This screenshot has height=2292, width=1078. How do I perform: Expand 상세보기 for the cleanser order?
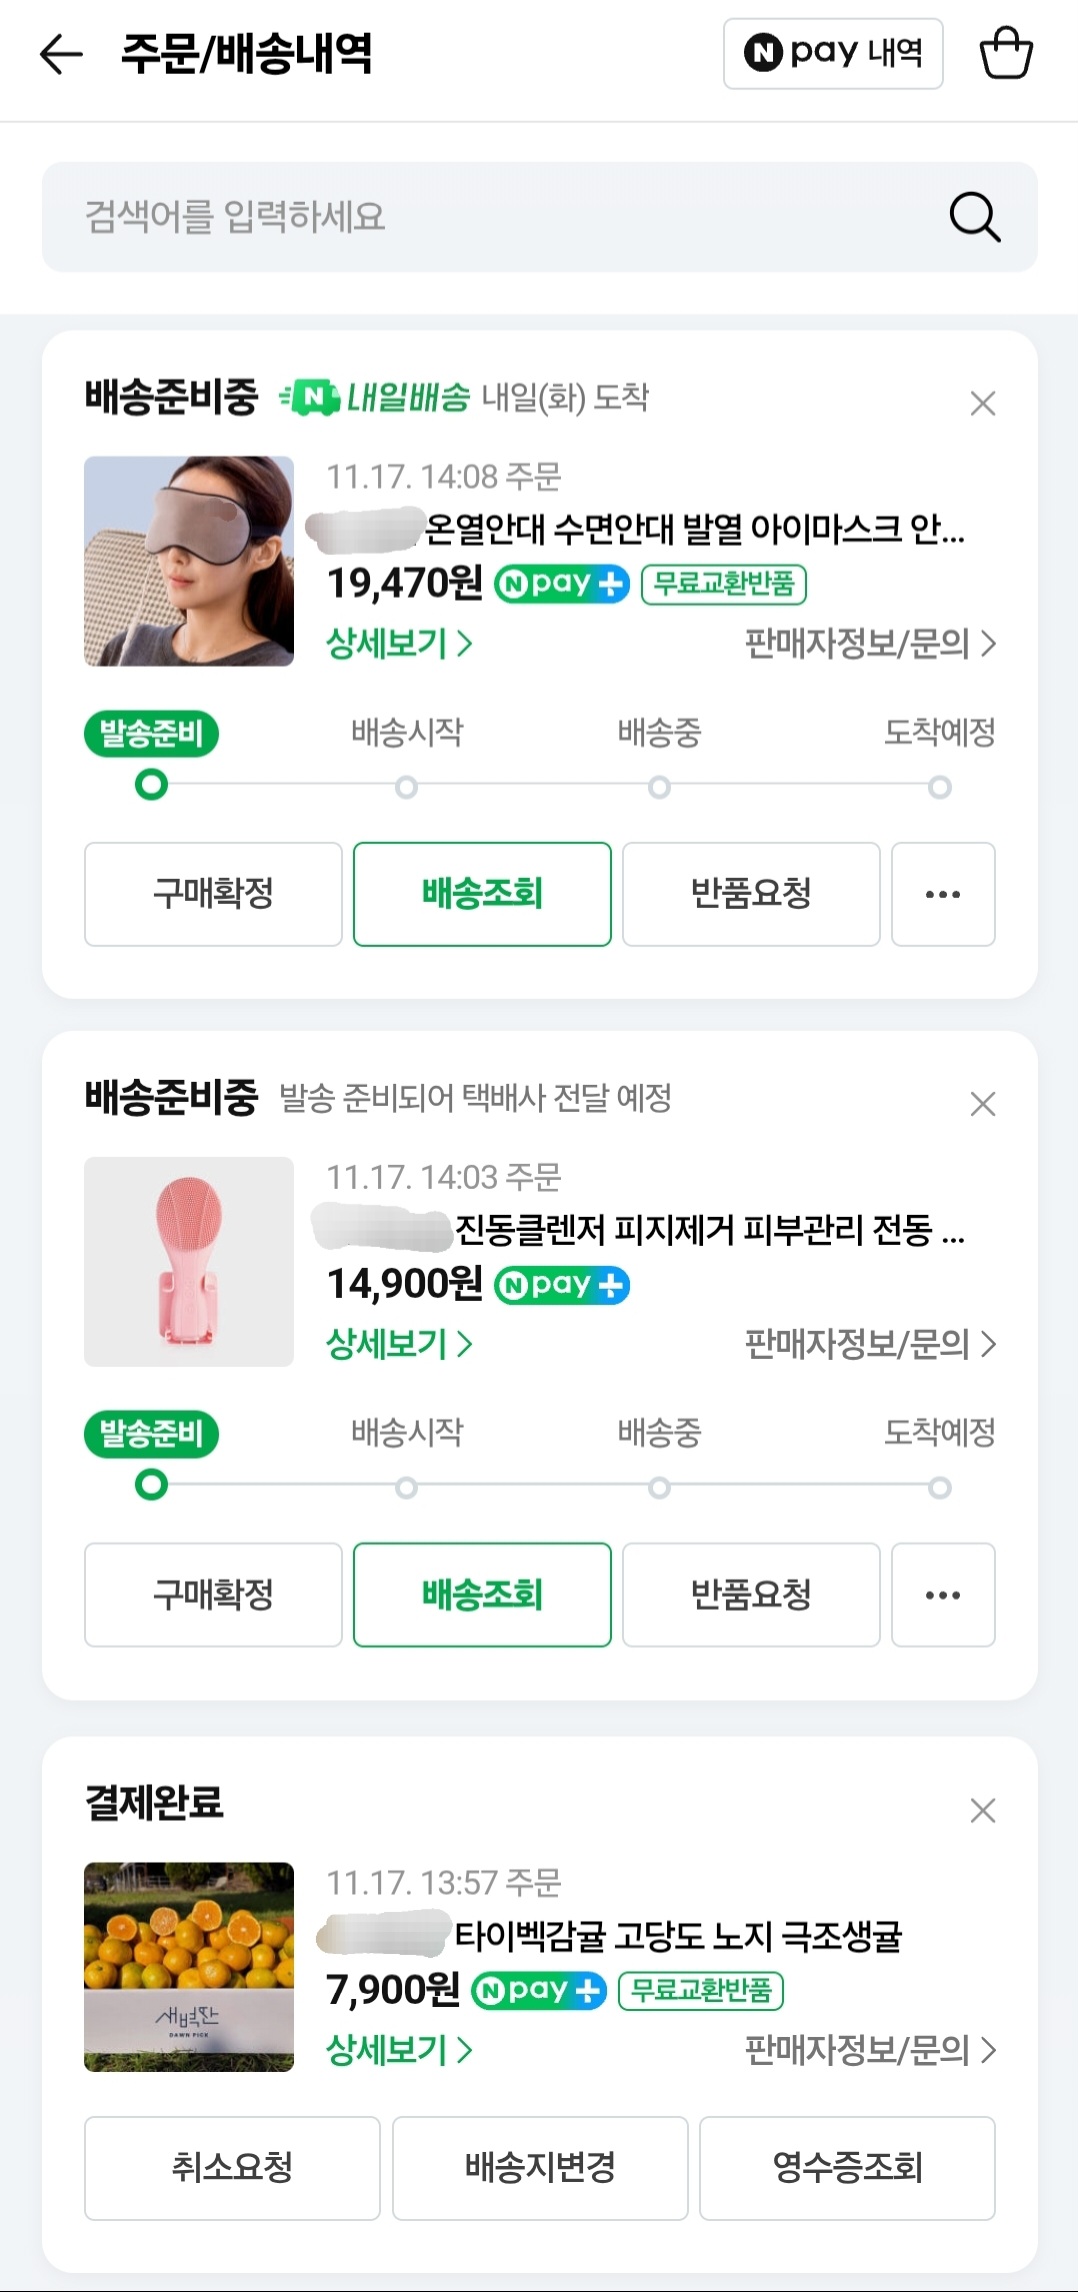click(399, 1344)
